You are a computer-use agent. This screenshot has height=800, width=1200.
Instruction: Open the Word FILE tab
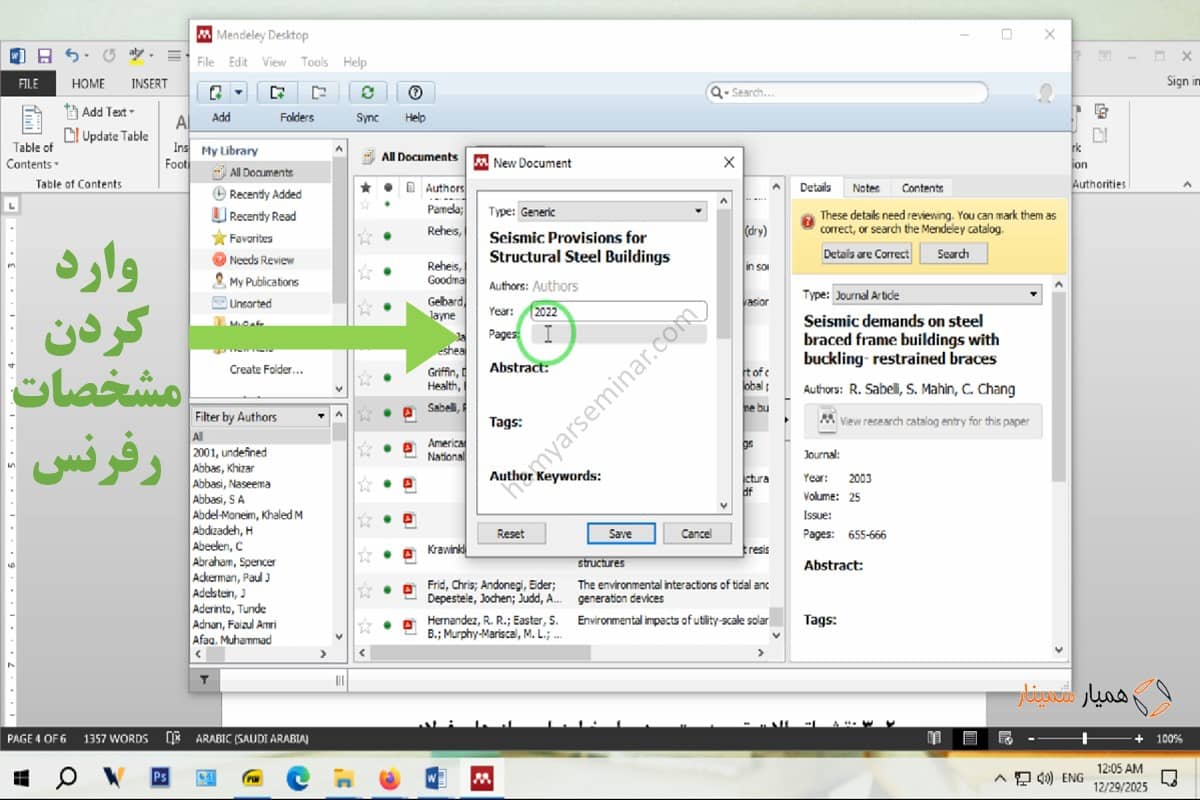point(28,84)
